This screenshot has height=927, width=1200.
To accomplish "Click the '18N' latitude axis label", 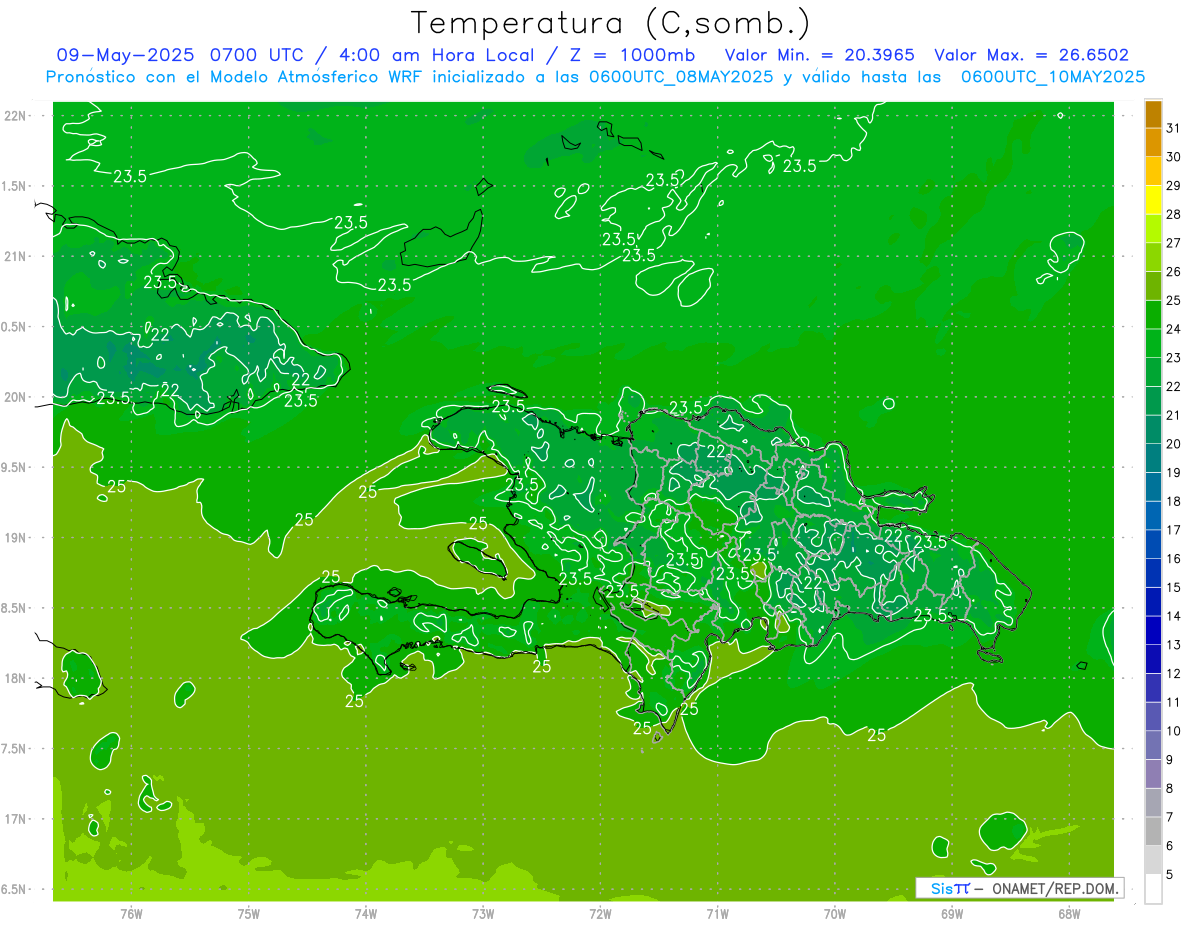I will (16, 678).
